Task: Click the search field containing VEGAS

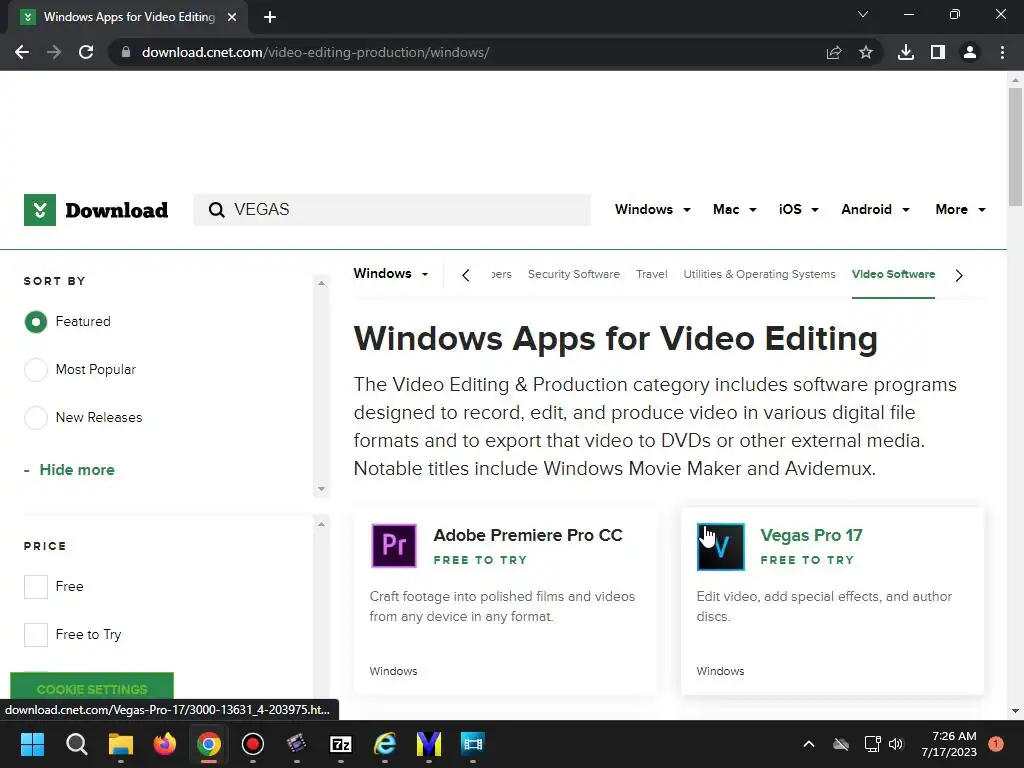Action: coord(392,210)
